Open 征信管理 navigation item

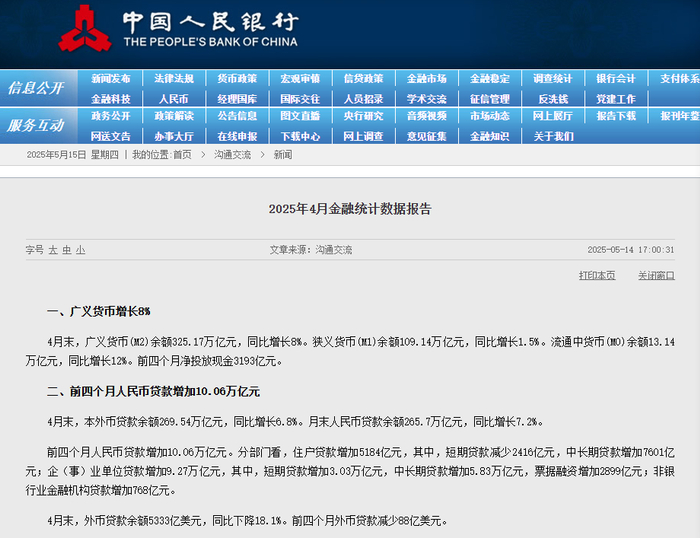(490, 99)
